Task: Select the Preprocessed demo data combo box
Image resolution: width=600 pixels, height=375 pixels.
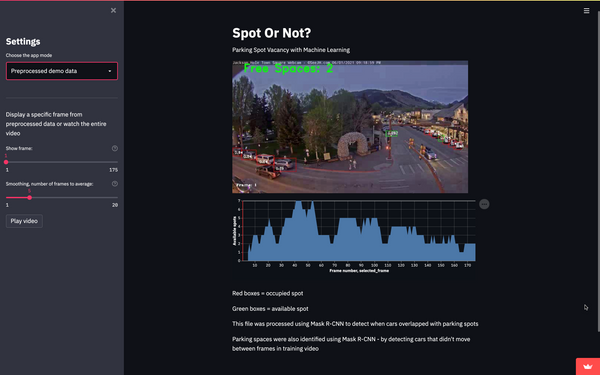Action: (62, 71)
